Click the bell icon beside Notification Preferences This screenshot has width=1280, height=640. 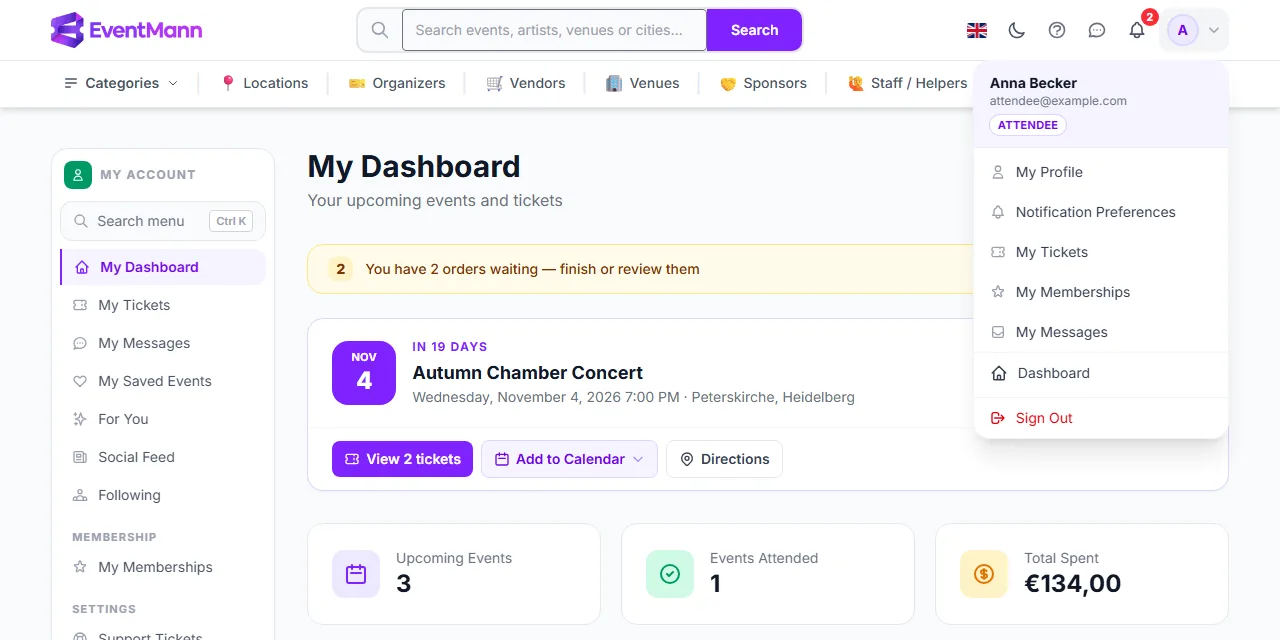(997, 212)
